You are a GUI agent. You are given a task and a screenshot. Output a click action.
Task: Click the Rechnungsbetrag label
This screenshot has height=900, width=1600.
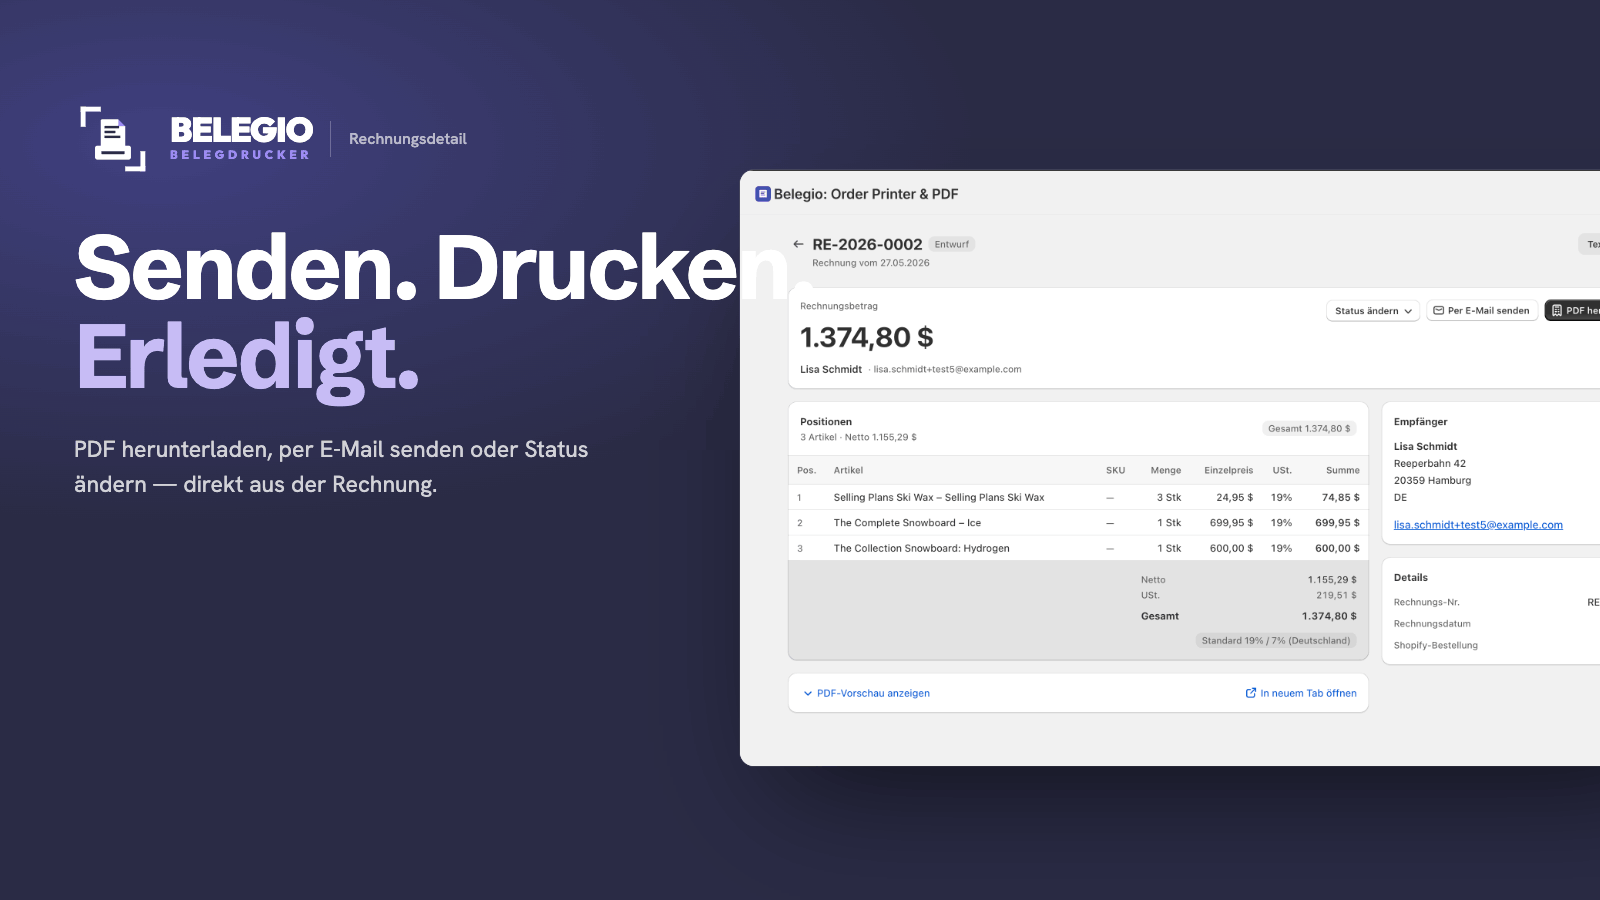[839, 306]
